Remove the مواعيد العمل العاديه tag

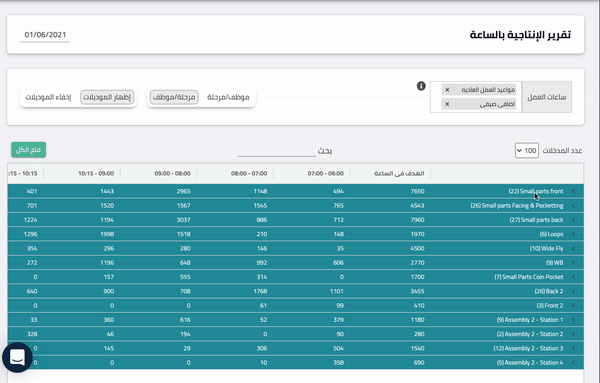tap(447, 90)
